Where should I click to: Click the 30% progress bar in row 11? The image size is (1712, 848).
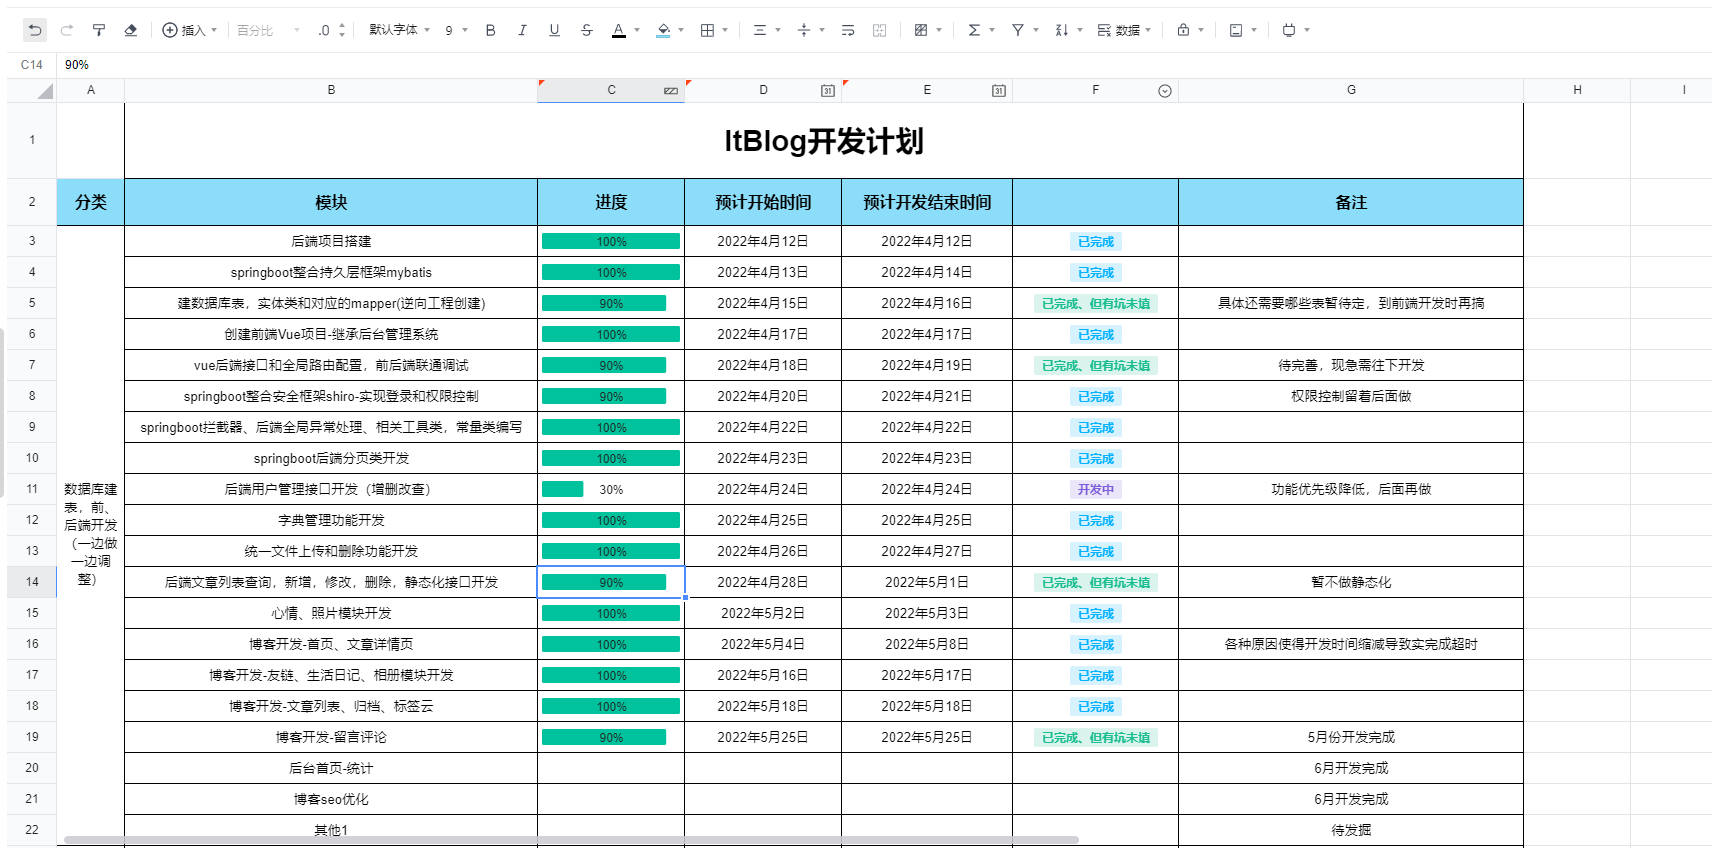click(611, 489)
